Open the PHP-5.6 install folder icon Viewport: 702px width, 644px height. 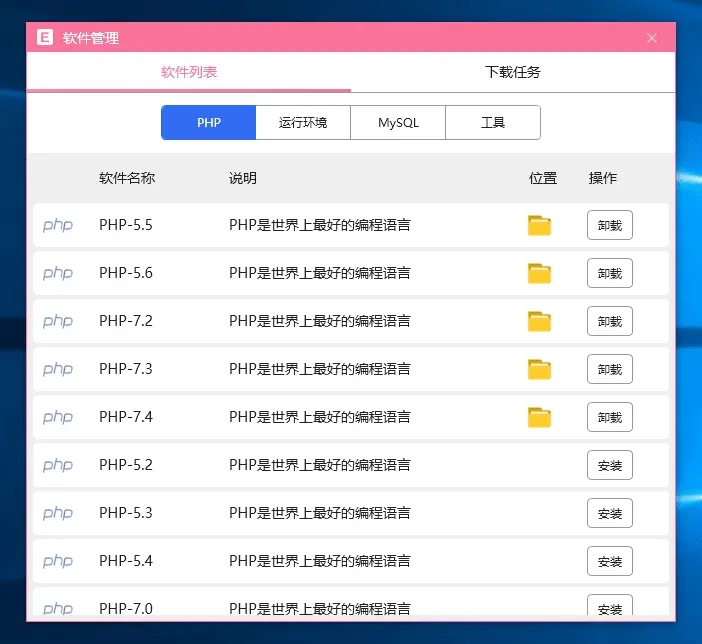tap(539, 273)
